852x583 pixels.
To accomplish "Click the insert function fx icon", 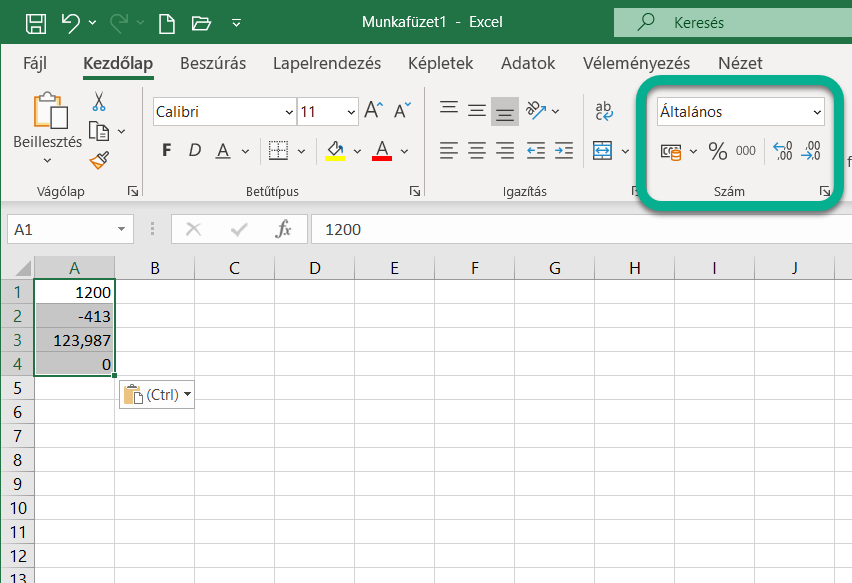I will [284, 229].
